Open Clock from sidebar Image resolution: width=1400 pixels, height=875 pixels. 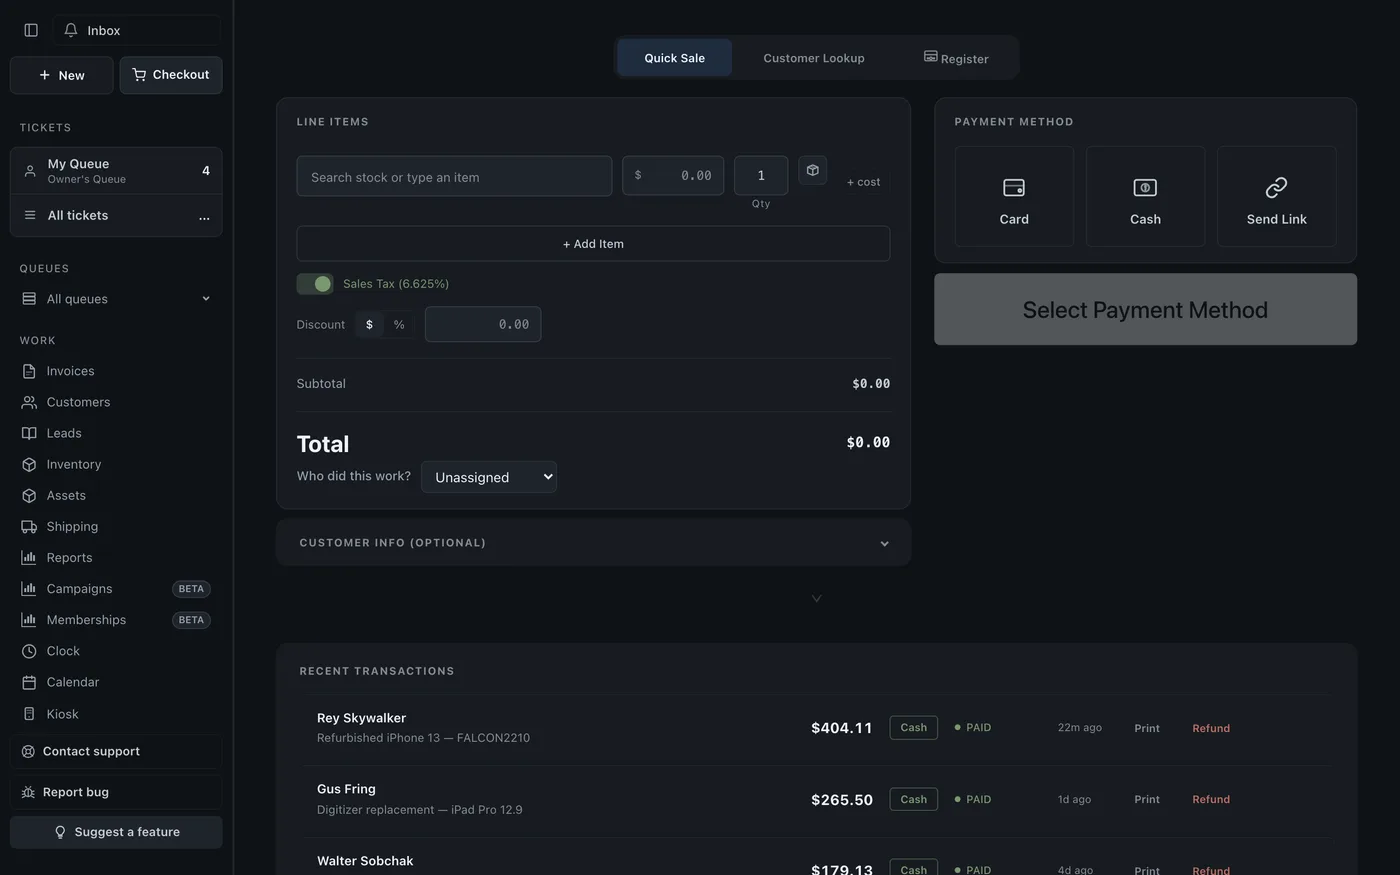116,651
